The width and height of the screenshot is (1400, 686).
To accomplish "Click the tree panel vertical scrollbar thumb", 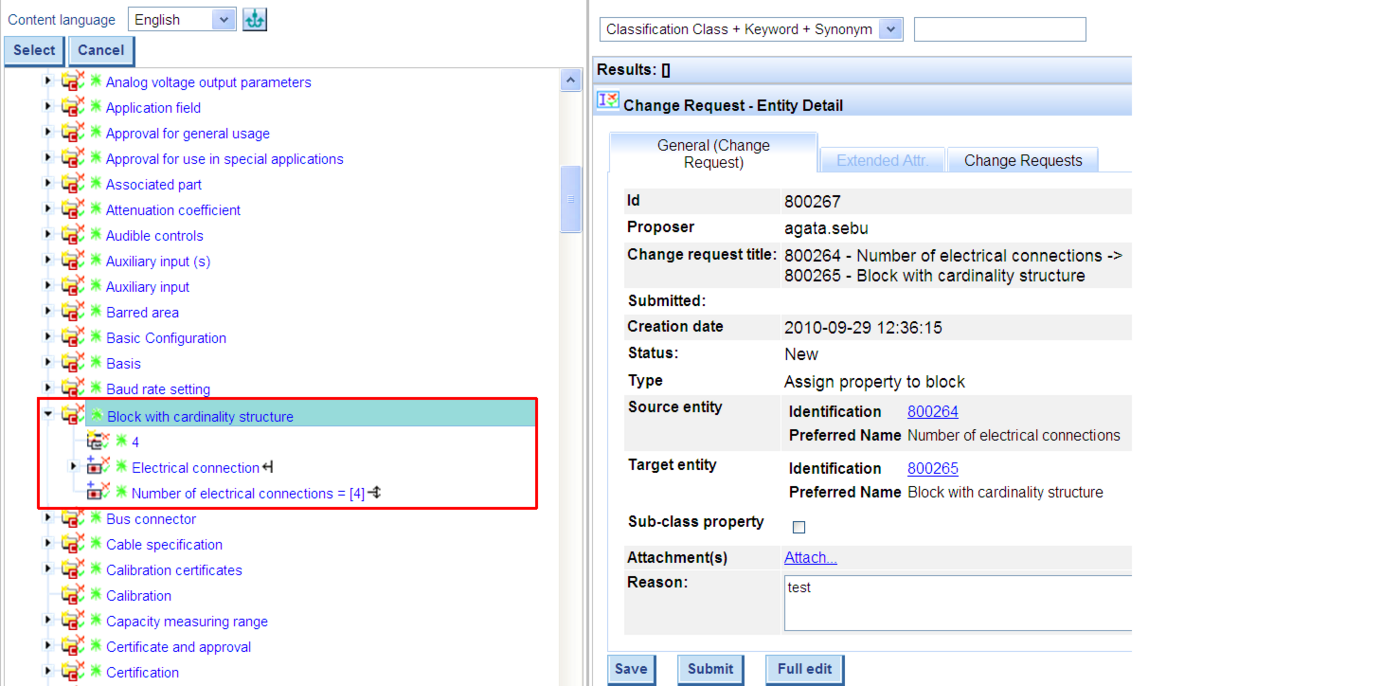I will tap(571, 198).
